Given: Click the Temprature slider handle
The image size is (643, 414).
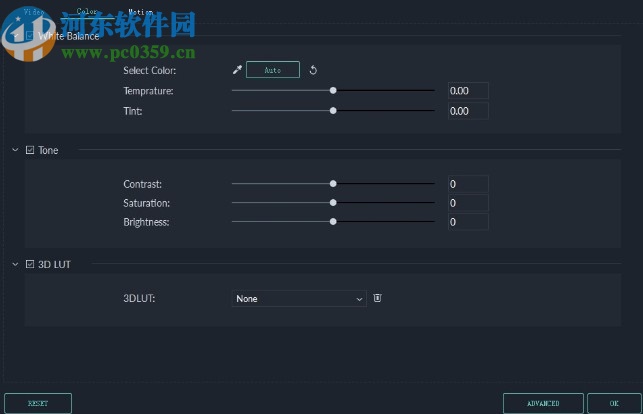Looking at the screenshot, I should coord(333,90).
